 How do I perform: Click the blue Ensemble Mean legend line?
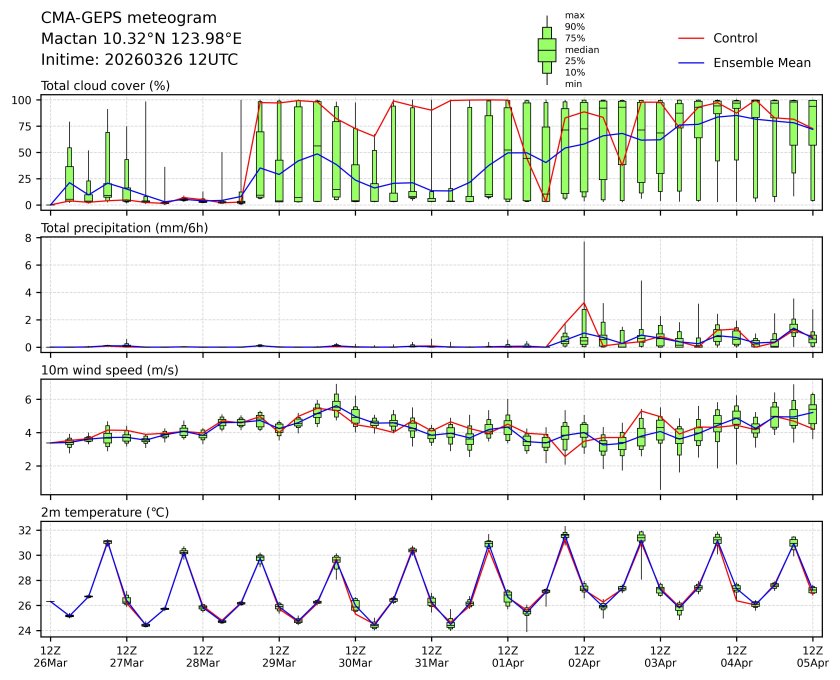point(693,62)
